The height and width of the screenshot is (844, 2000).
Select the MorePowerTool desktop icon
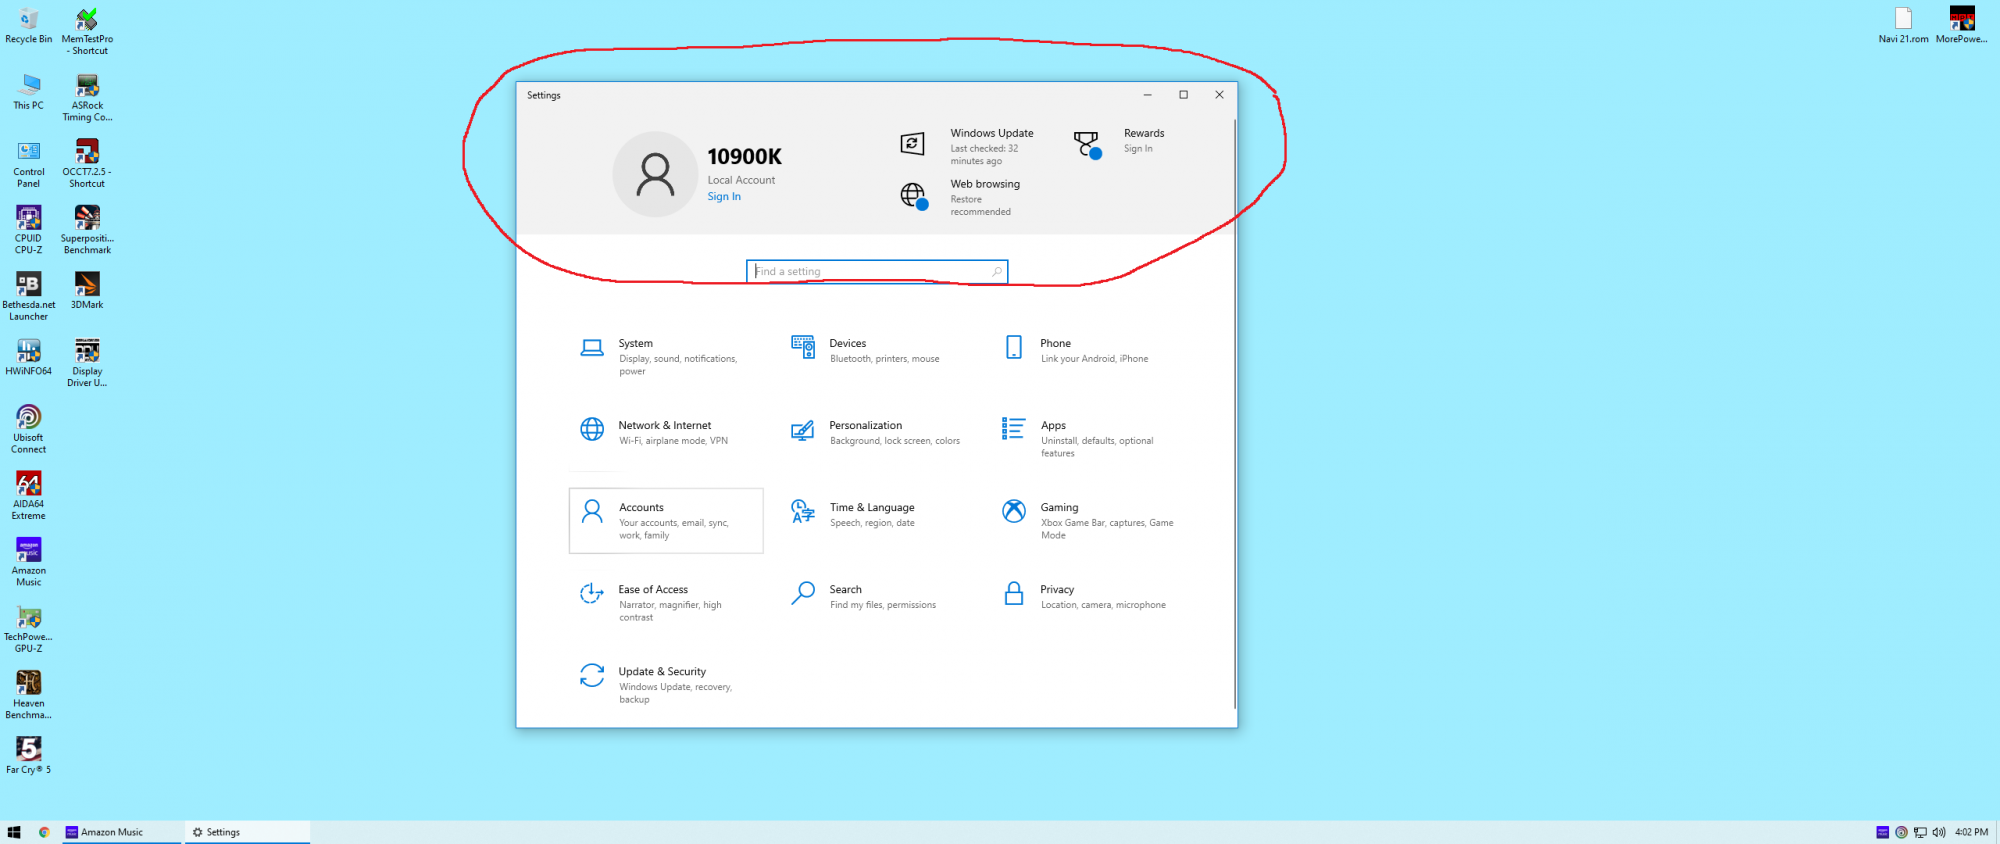tap(1962, 26)
